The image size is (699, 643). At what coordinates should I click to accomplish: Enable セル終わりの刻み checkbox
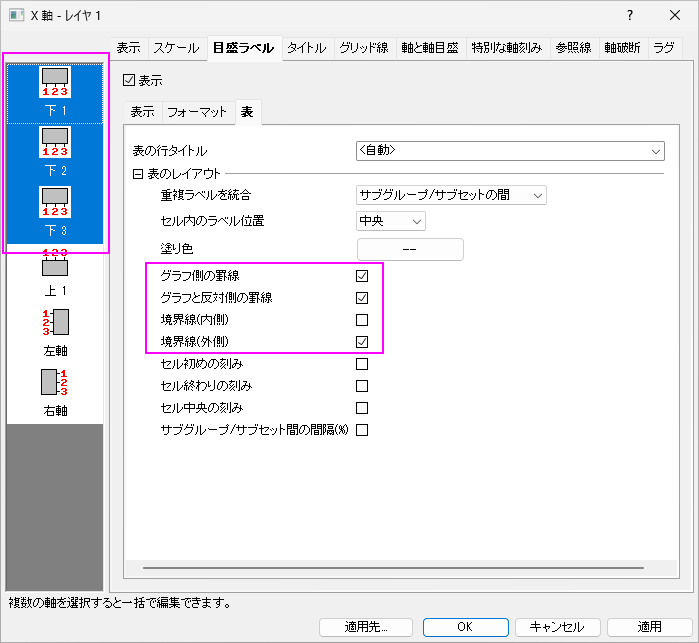point(362,386)
